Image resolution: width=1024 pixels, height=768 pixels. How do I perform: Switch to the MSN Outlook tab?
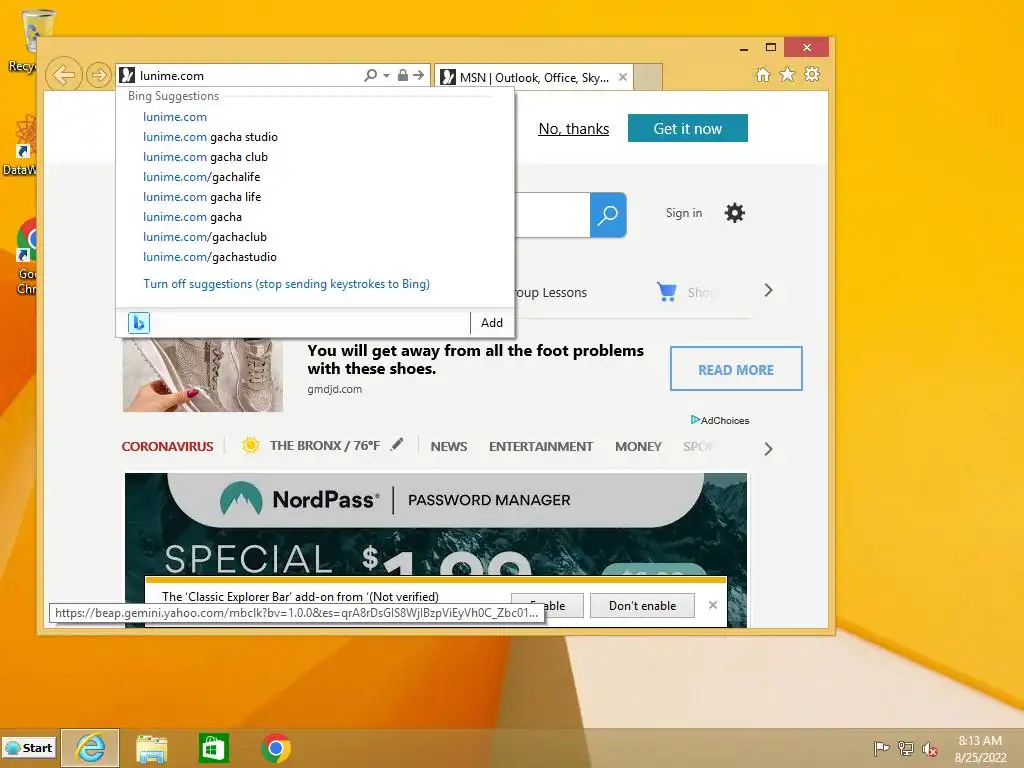point(534,78)
